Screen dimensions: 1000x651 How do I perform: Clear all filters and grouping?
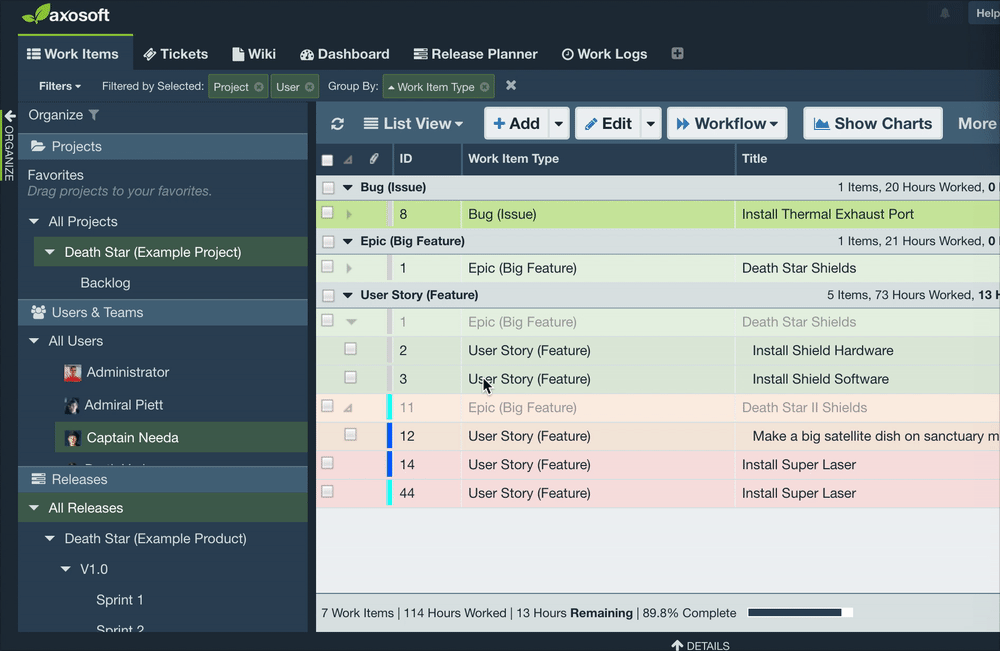click(511, 85)
